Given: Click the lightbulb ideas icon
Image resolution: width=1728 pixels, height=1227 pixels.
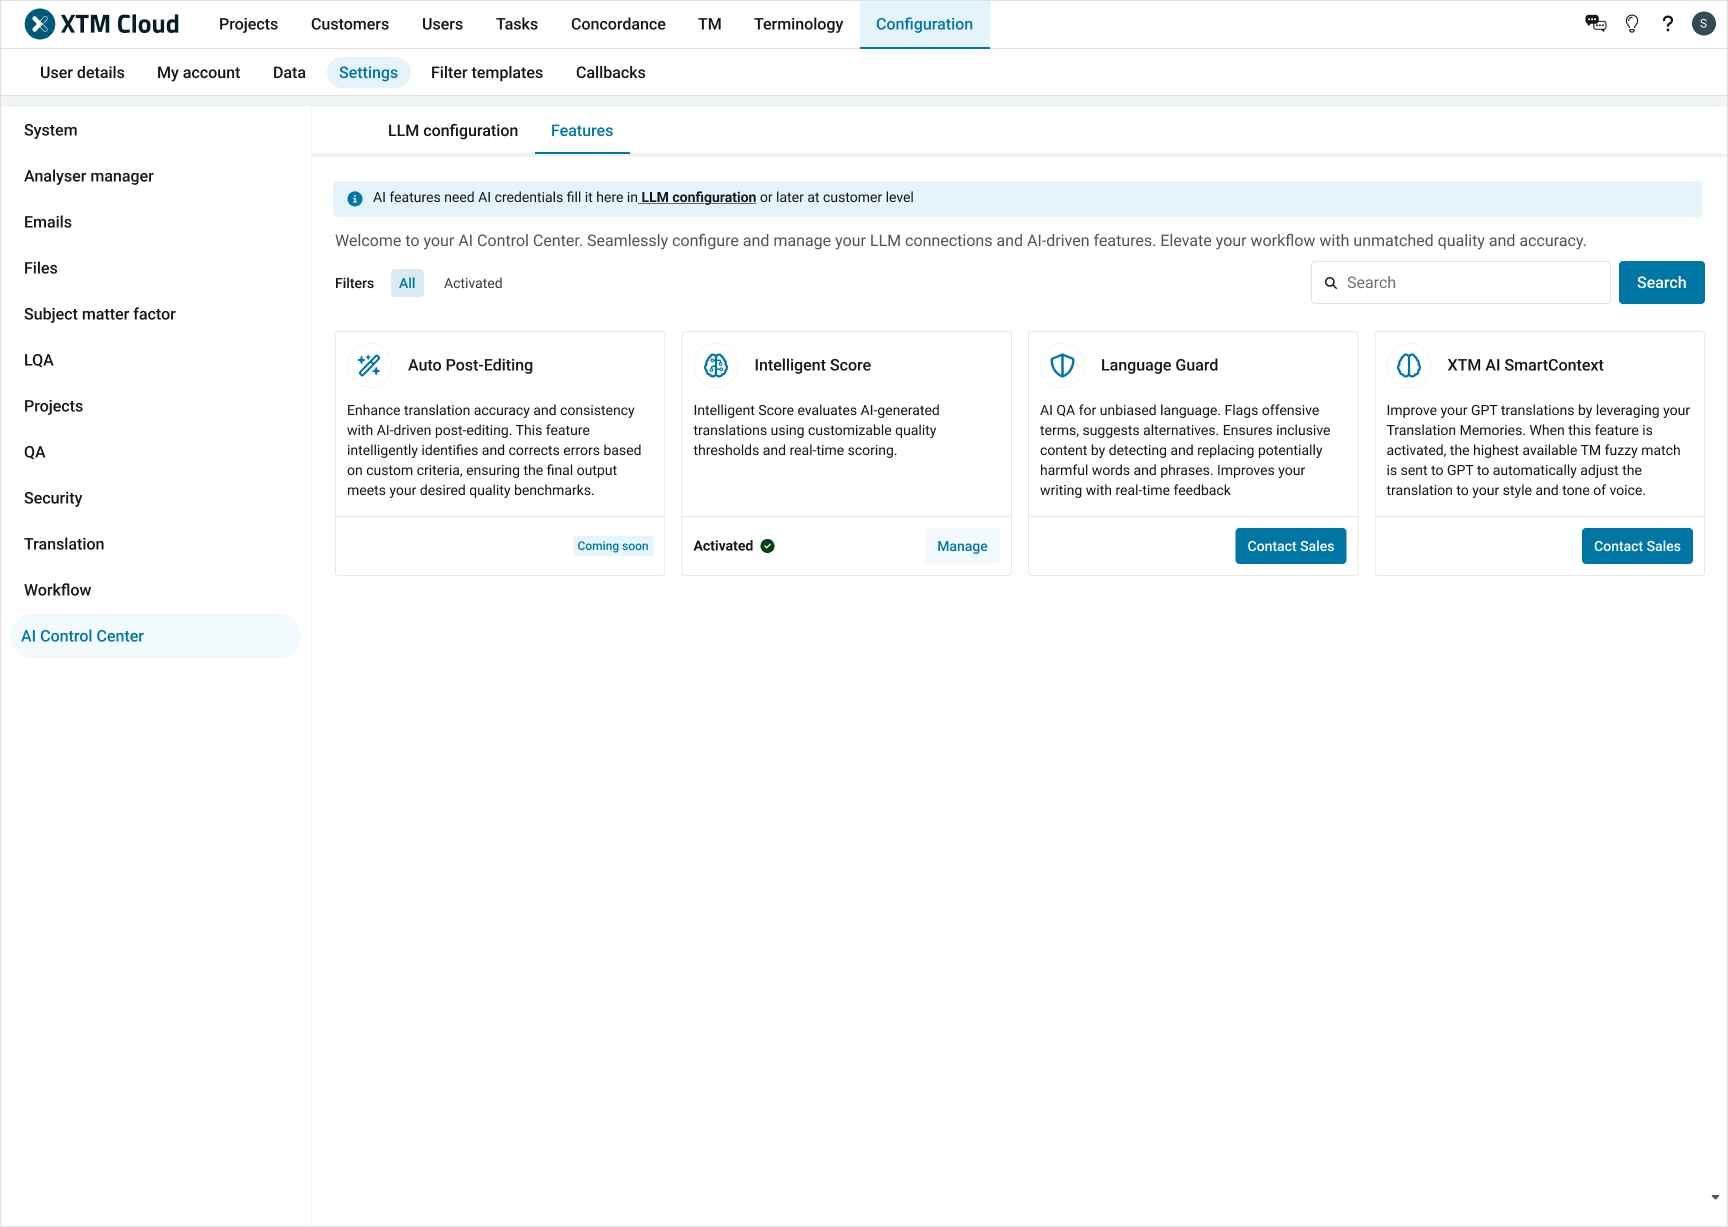Looking at the screenshot, I should click(x=1631, y=23).
